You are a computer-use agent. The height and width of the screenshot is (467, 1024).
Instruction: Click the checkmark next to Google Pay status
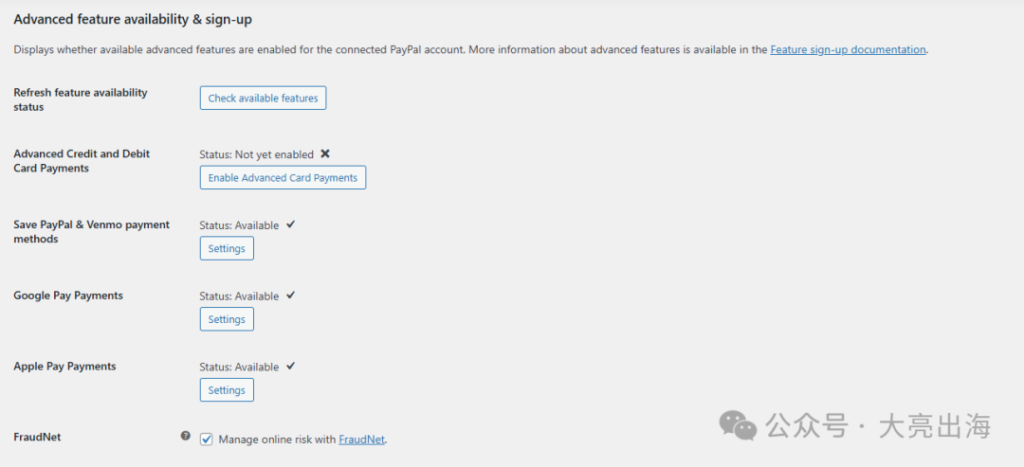pos(291,295)
